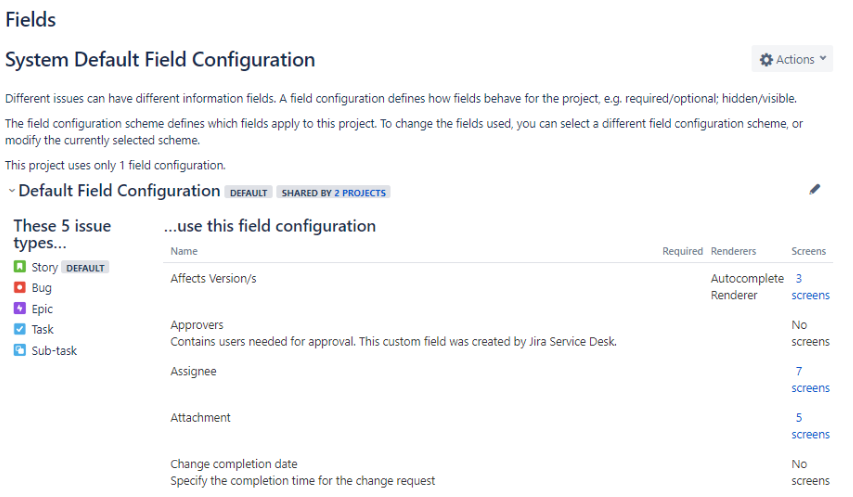
Task: Click the Name column header
Action: point(184,251)
